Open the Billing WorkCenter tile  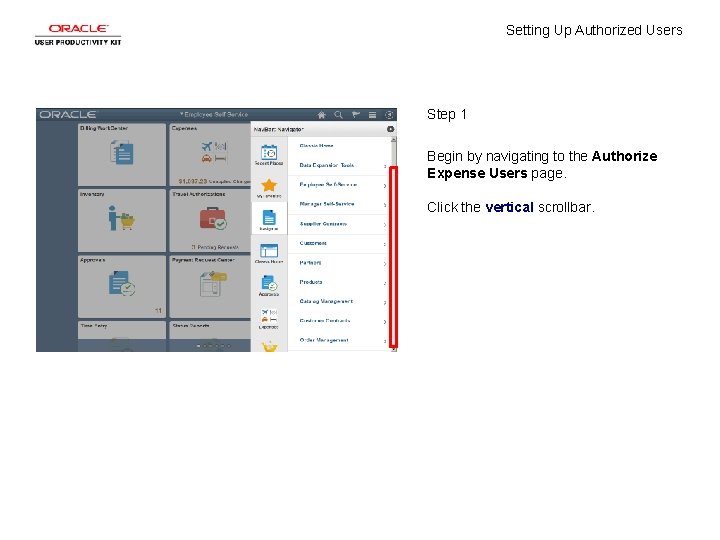click(x=122, y=154)
